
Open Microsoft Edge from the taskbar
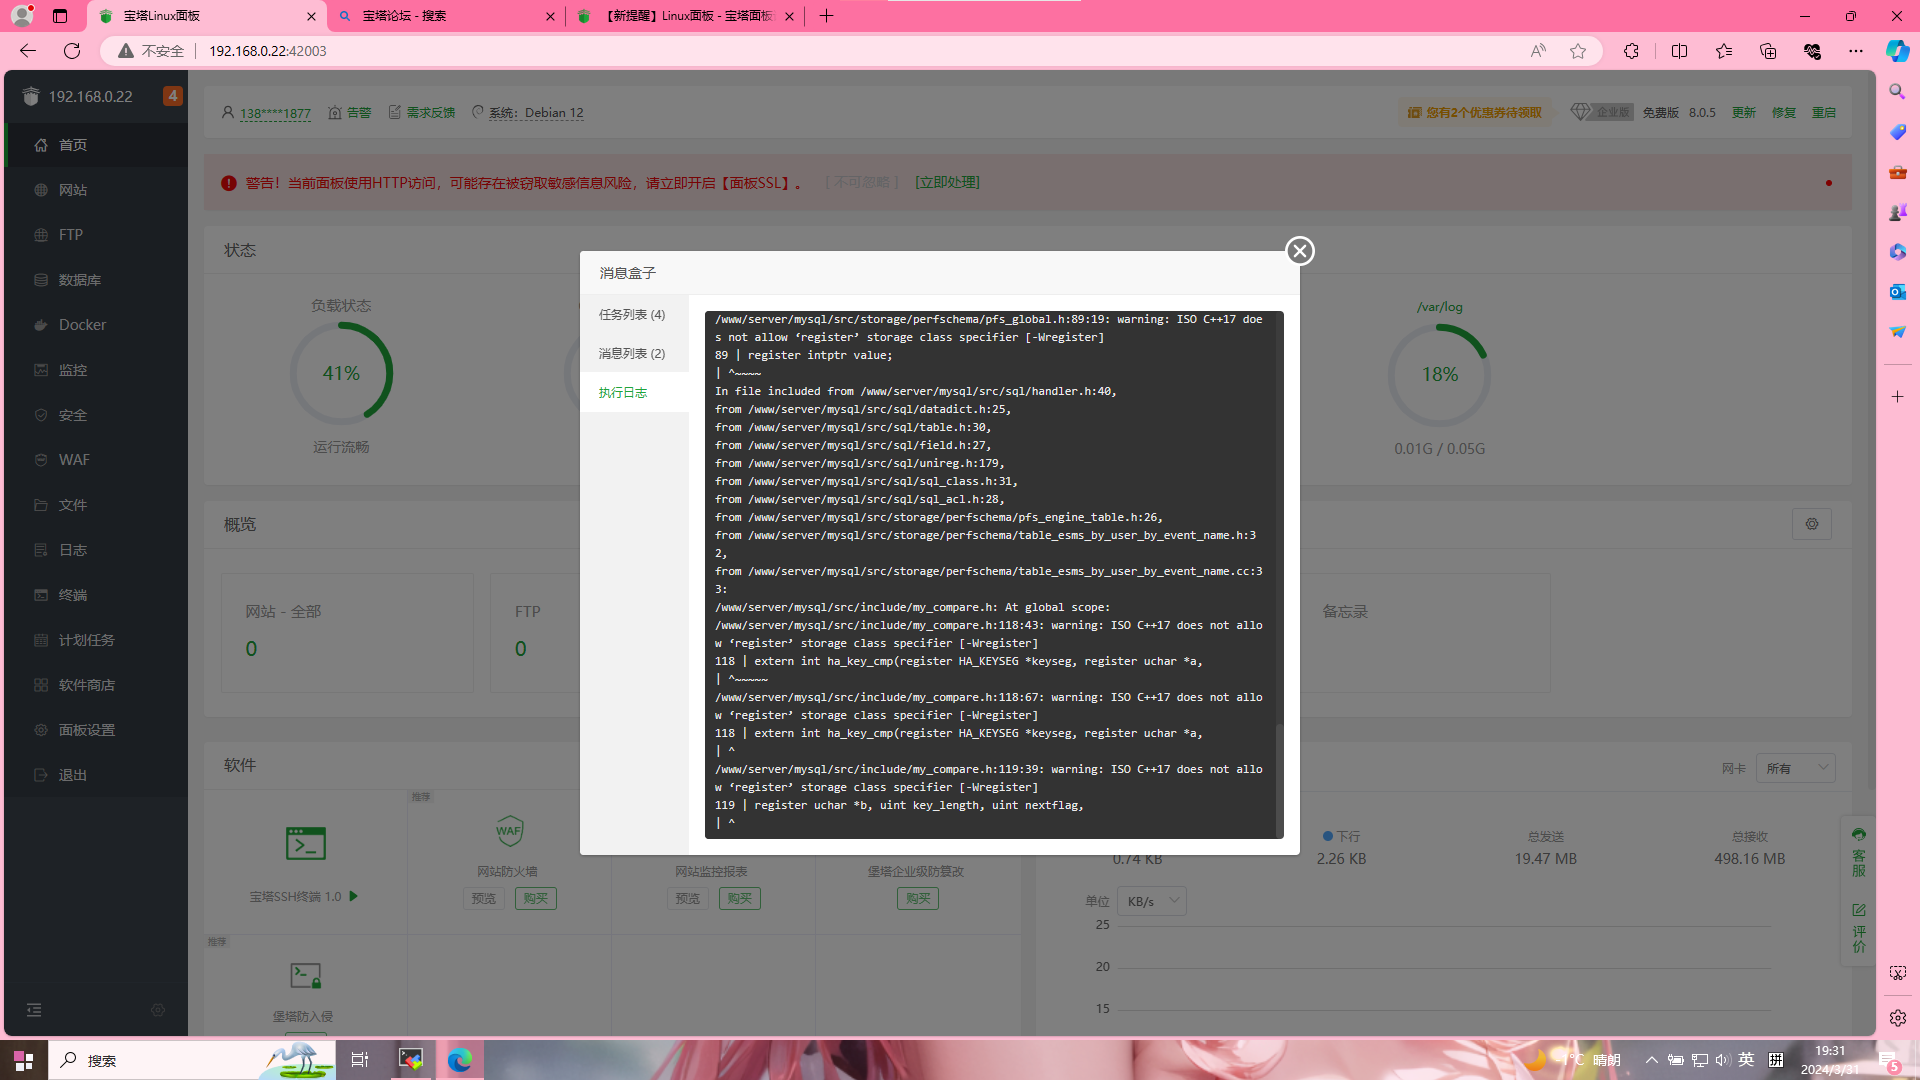[459, 1060]
